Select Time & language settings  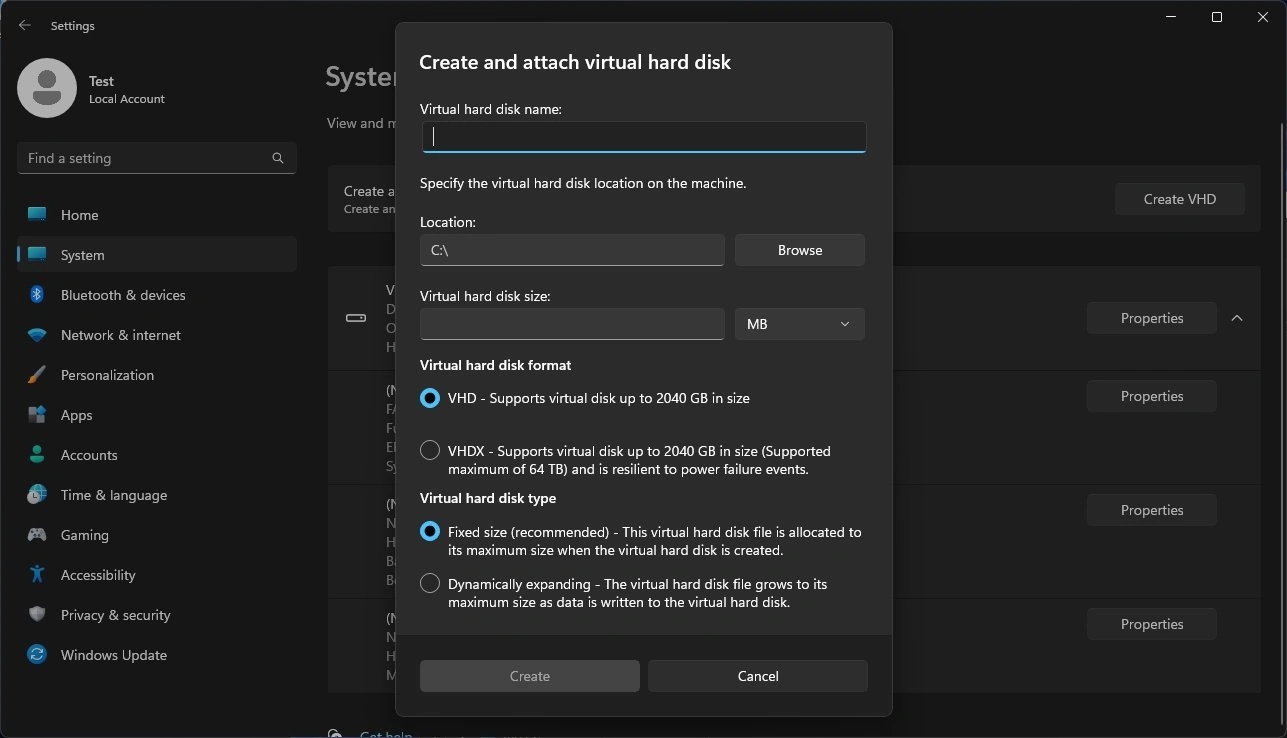[112, 494]
